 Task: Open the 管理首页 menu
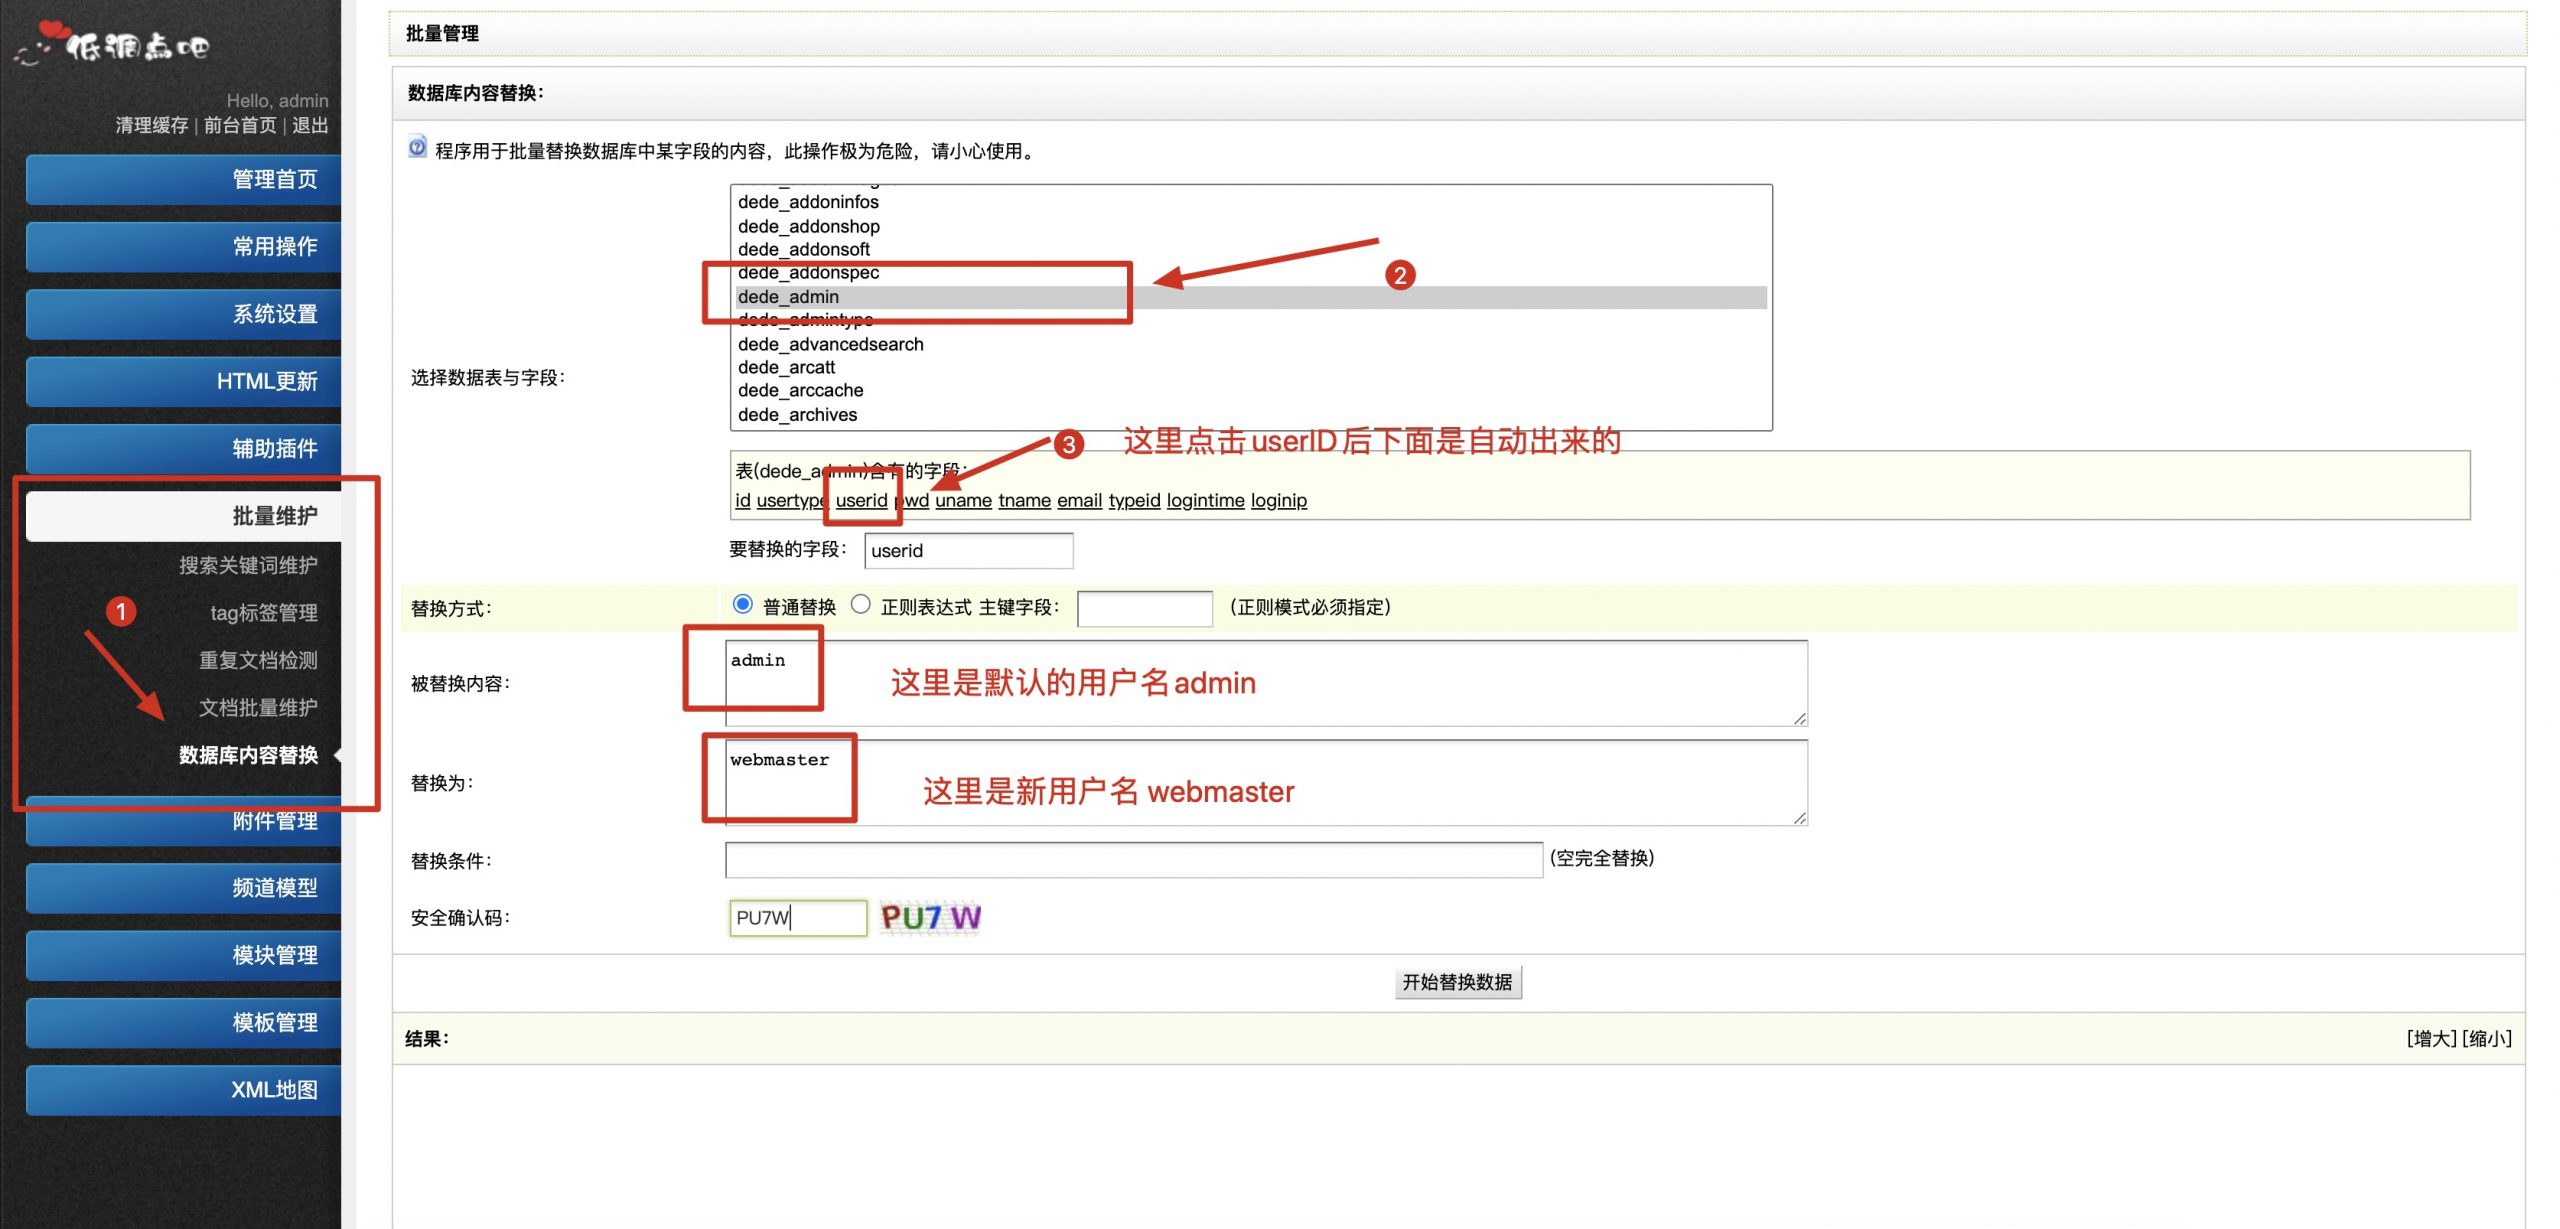point(183,180)
